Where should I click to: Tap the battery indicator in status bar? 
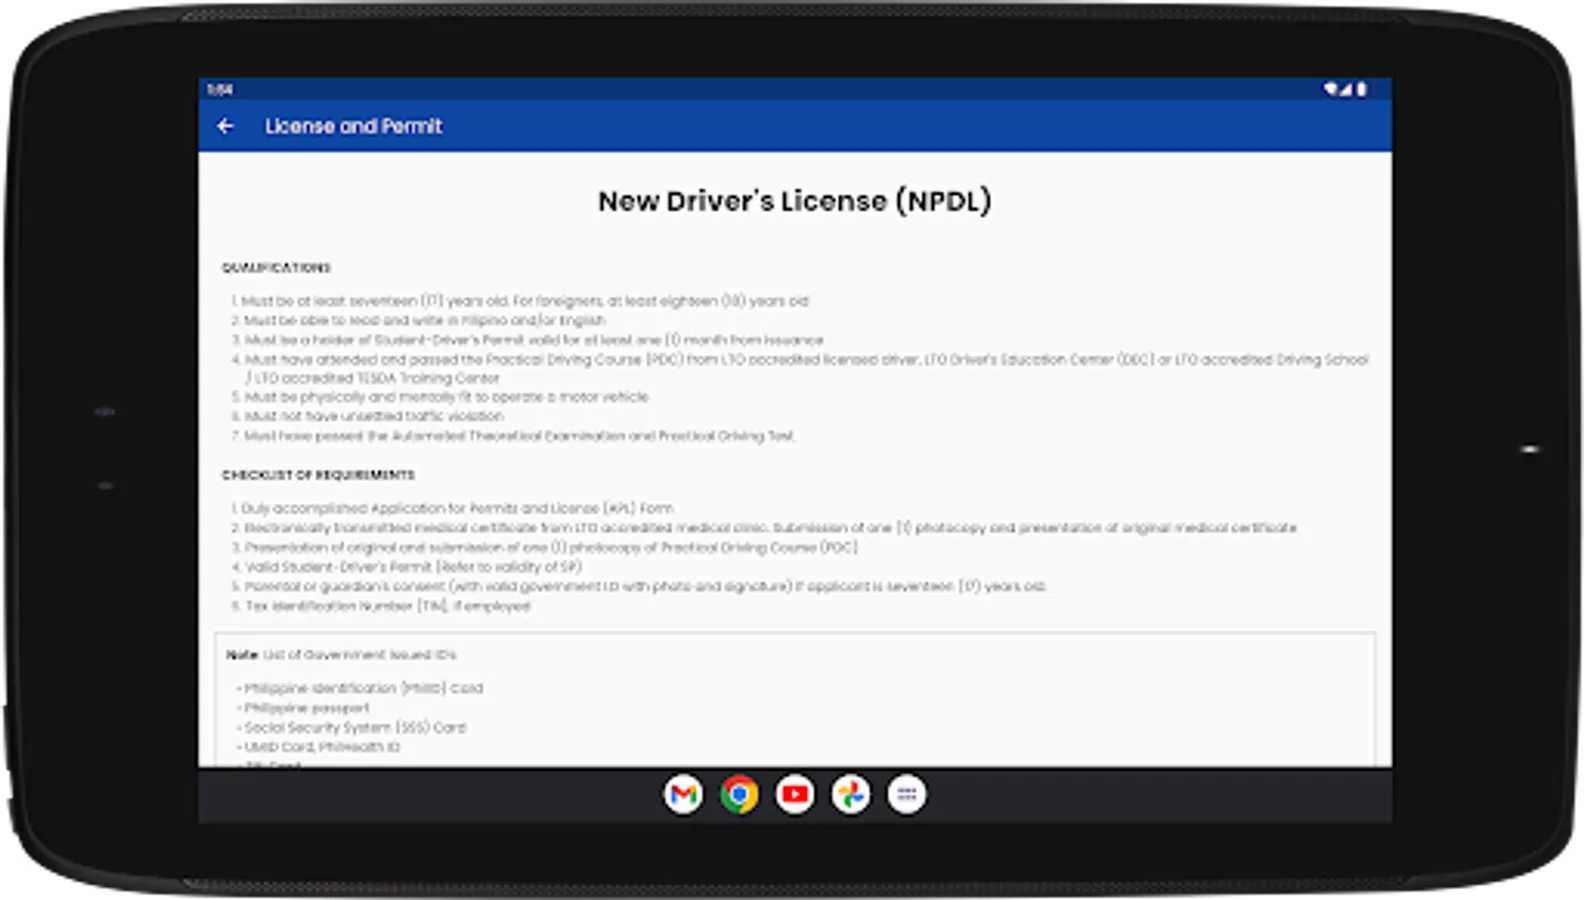point(1361,89)
